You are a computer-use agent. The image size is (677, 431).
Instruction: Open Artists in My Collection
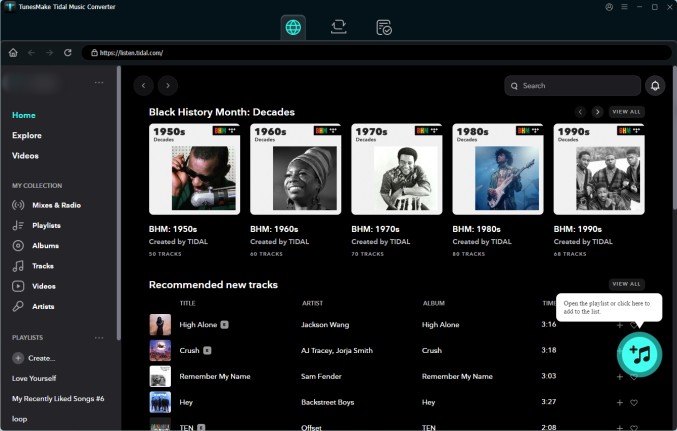pos(33,306)
